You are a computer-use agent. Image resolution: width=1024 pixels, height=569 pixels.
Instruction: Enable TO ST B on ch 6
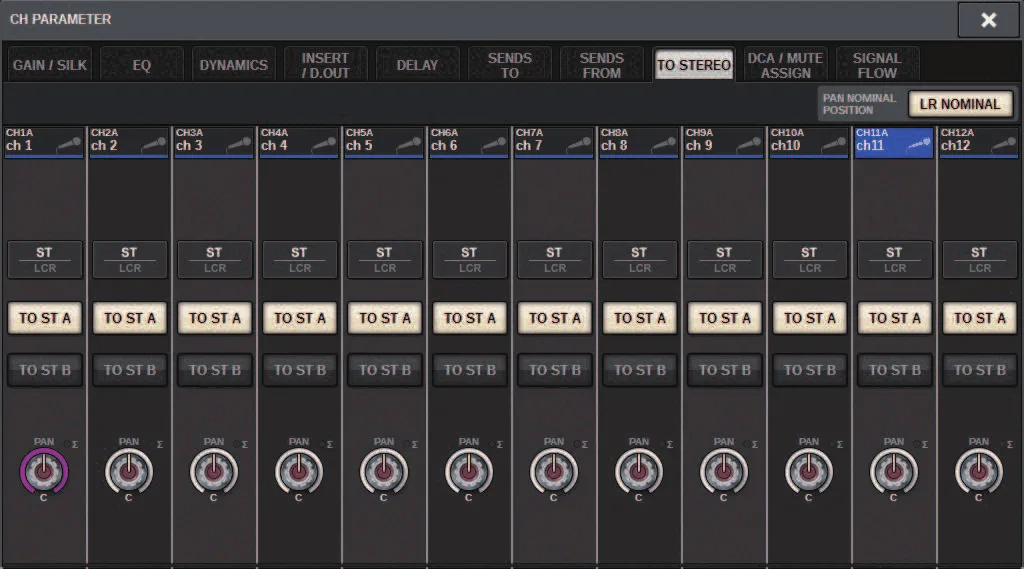(x=470, y=370)
